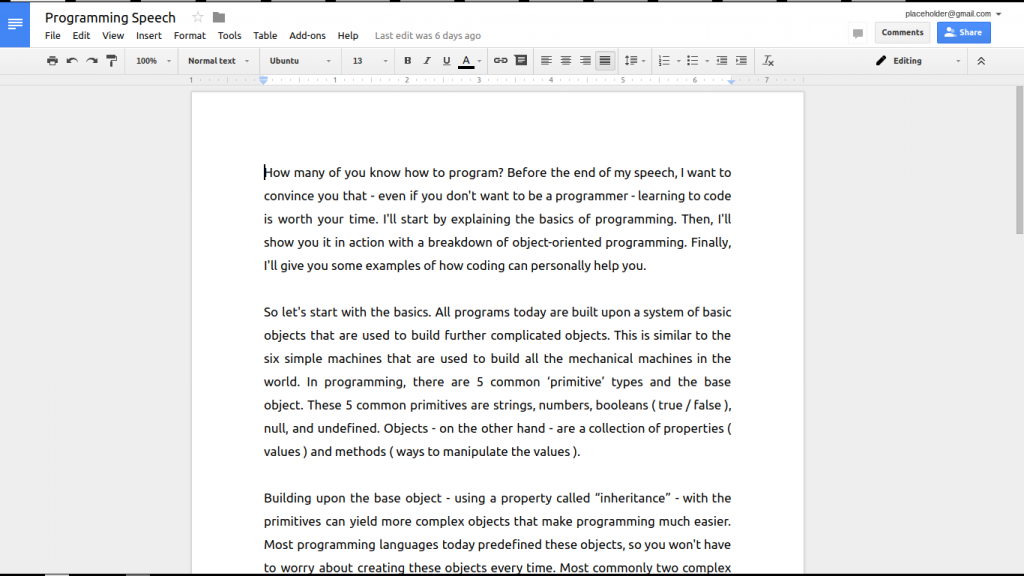This screenshot has height=576, width=1024.
Task: Insert a comment from the toolbar
Action: coord(520,61)
